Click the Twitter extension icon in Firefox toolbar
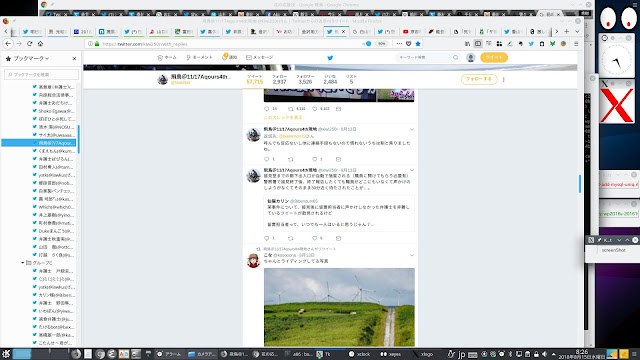The height and width of the screenshot is (360, 640). pyautogui.click(x=531, y=44)
